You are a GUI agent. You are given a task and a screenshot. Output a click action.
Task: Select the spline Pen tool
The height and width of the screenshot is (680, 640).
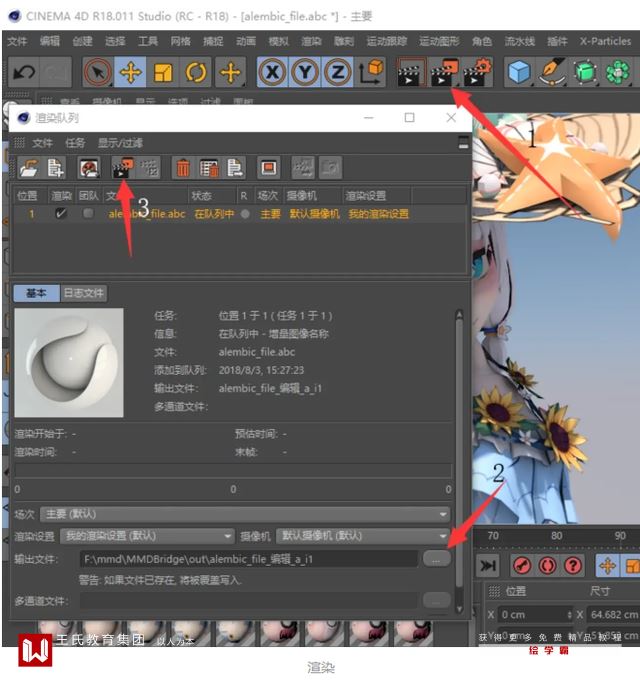(552, 72)
